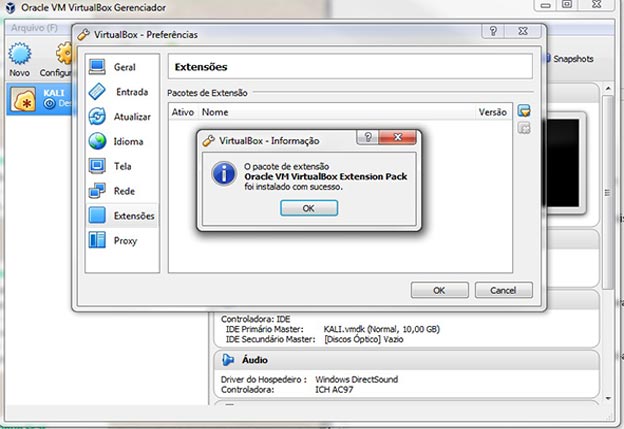Click the 'Controladora: IDE' text
Image resolution: width=624 pixels, height=429 pixels.
click(255, 319)
